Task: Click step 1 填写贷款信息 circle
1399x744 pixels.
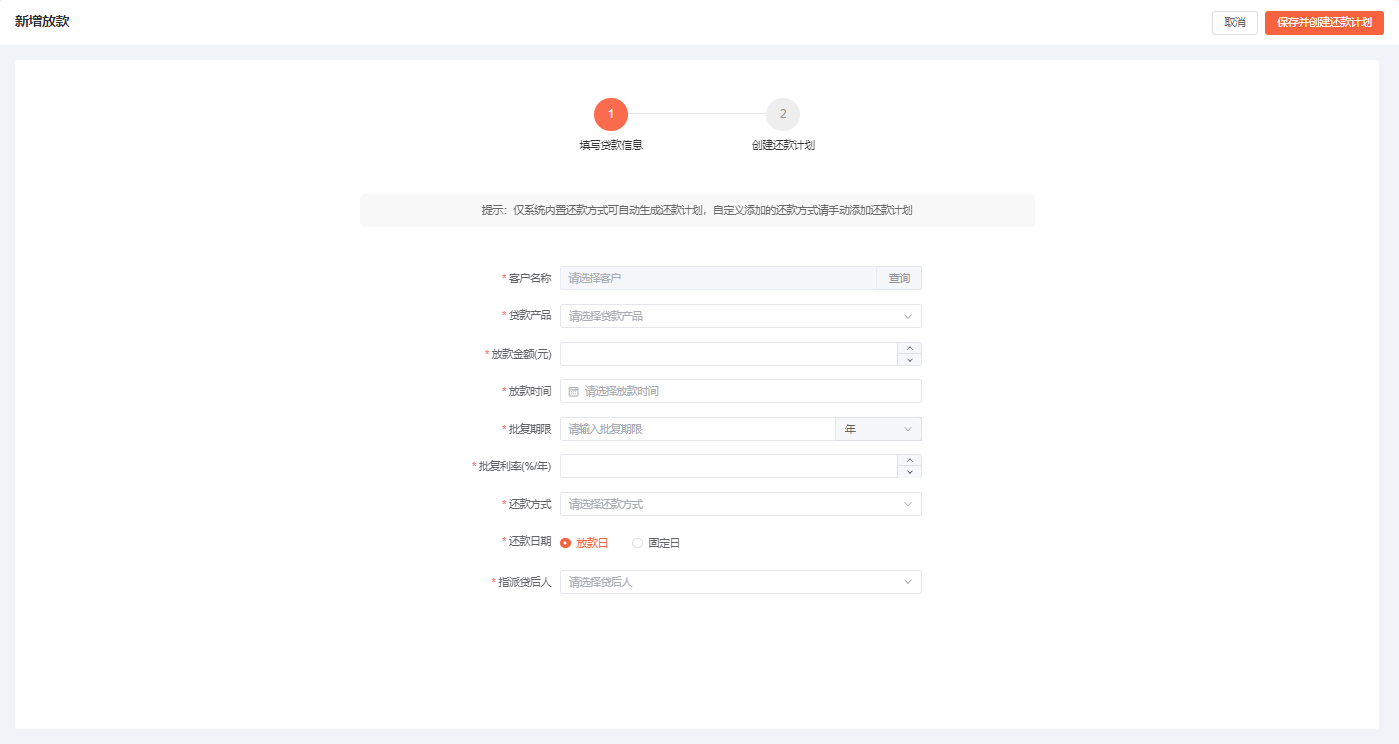Action: click(x=611, y=114)
